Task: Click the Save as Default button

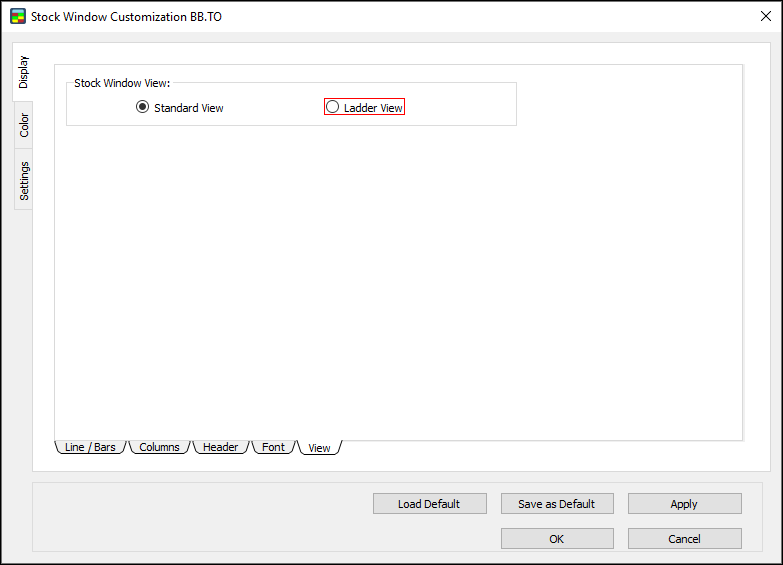Action: tap(556, 504)
